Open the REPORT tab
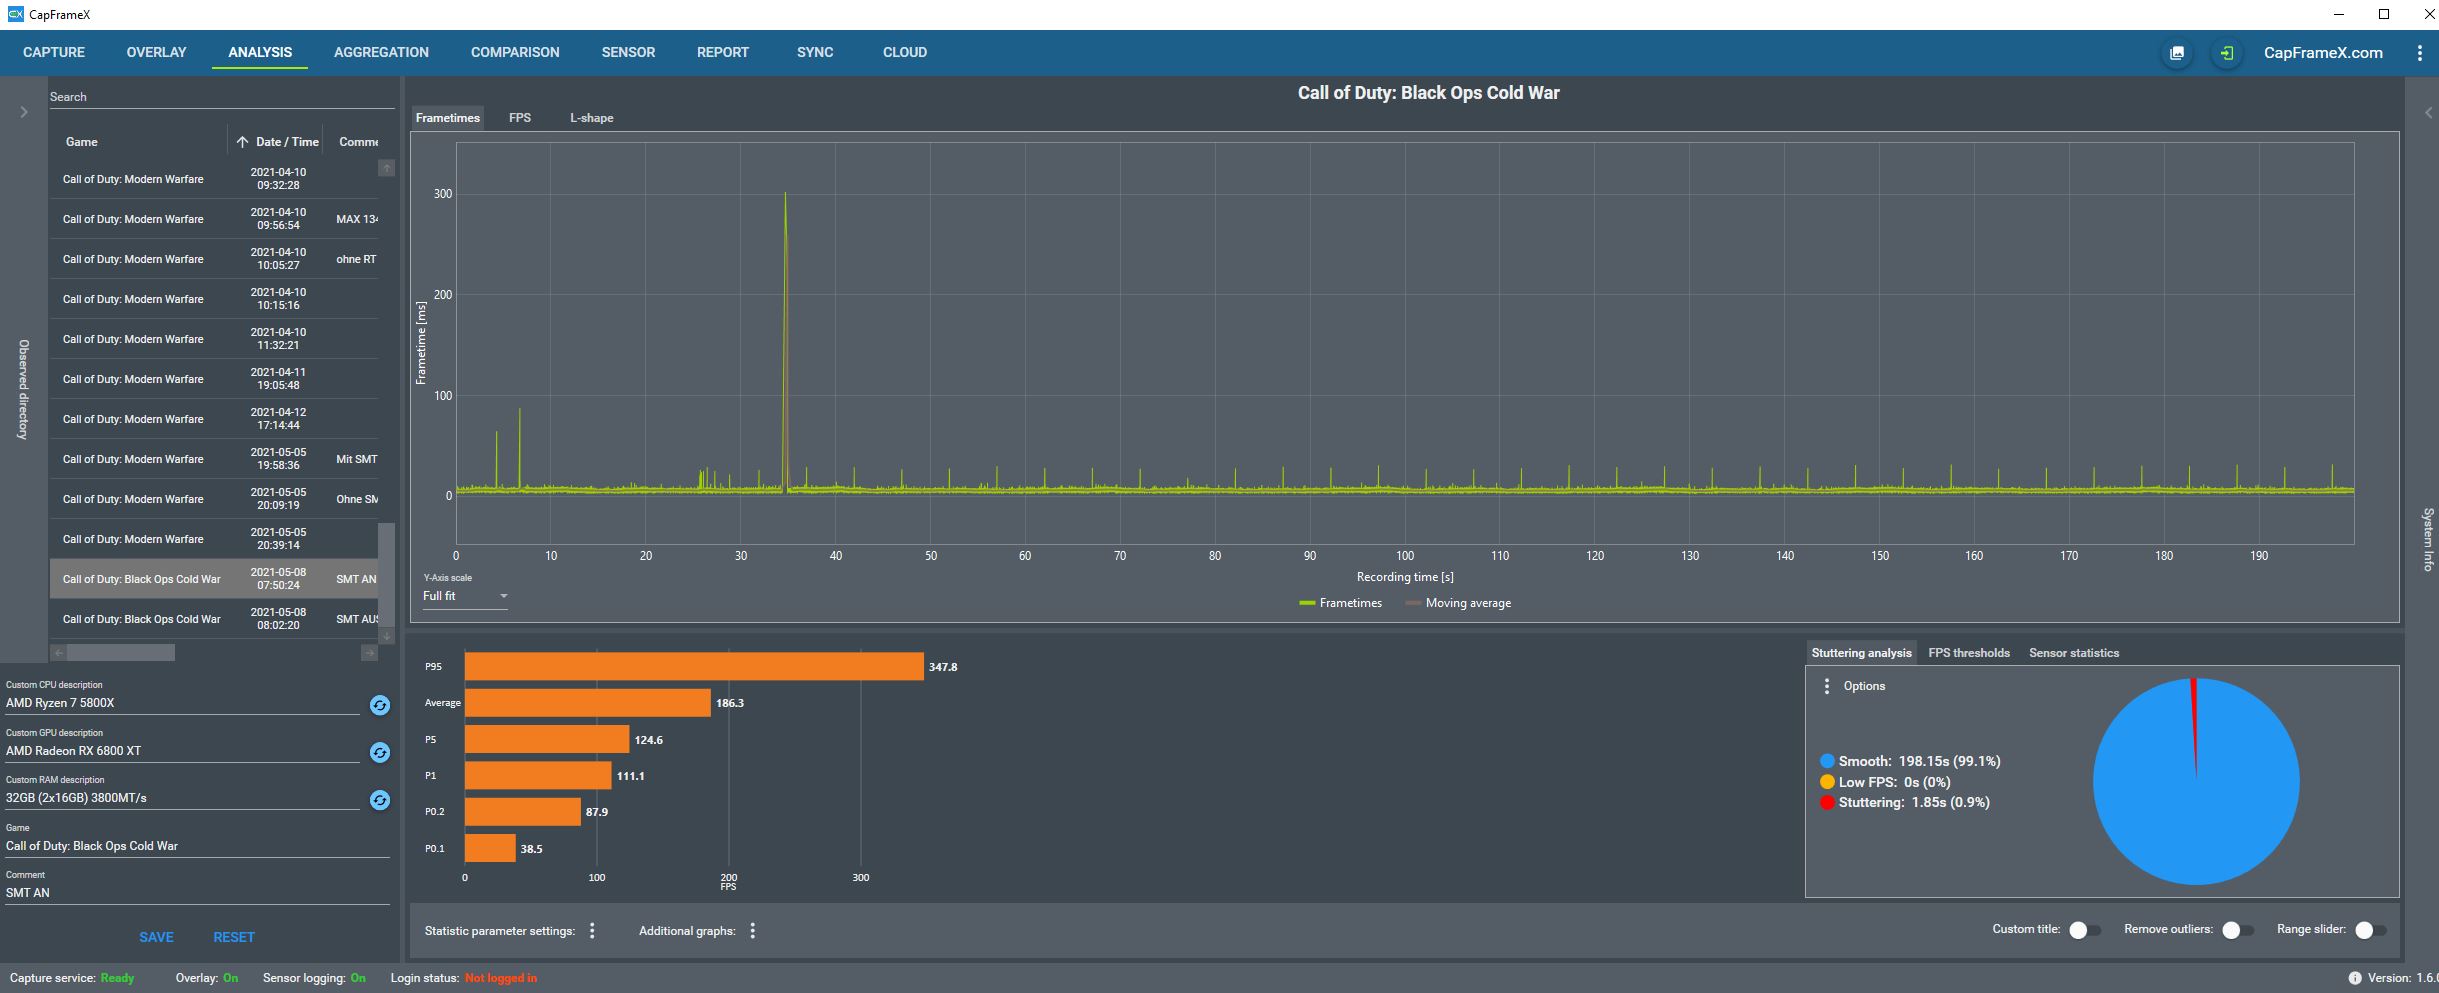 (x=723, y=52)
